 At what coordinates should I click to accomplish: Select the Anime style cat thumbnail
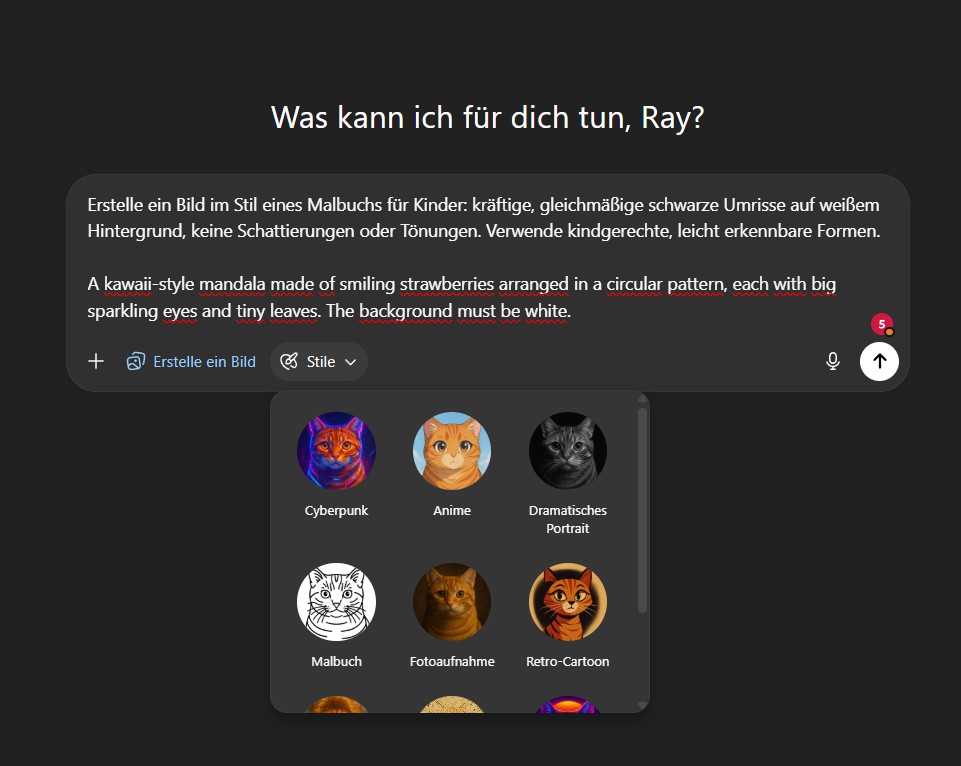452,450
